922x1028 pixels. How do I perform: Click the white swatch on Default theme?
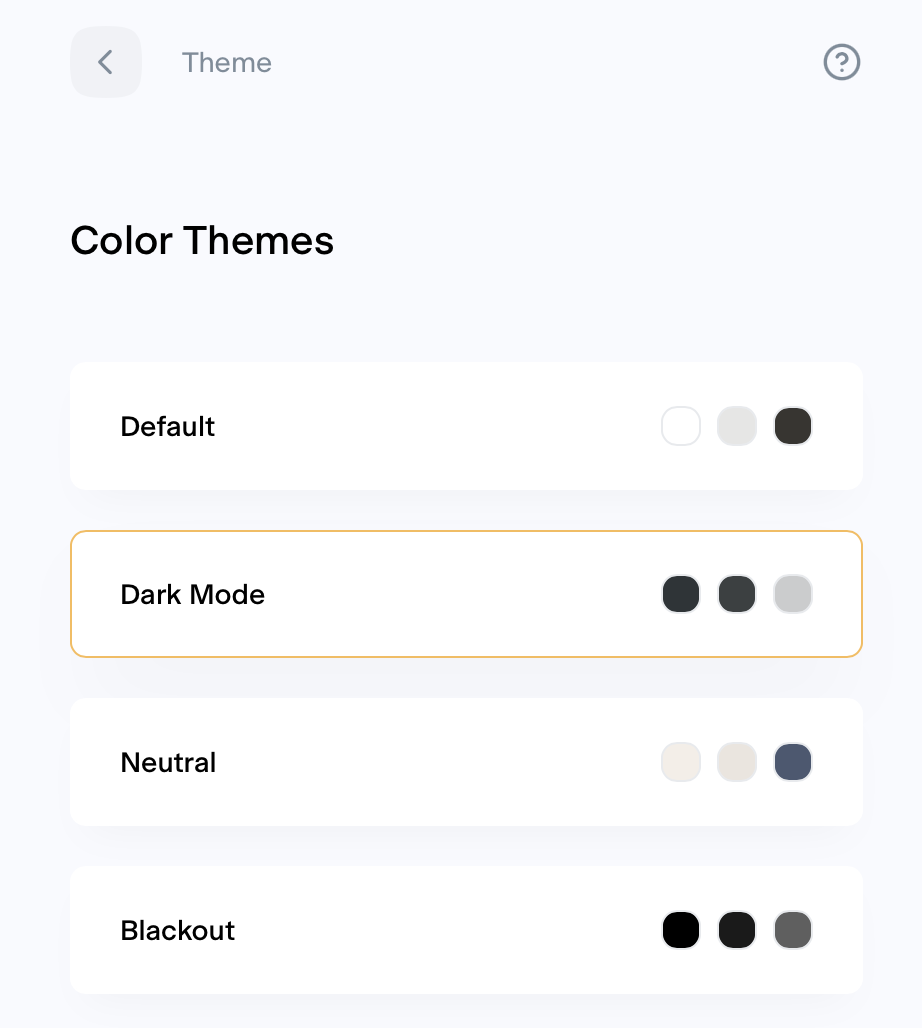click(681, 426)
